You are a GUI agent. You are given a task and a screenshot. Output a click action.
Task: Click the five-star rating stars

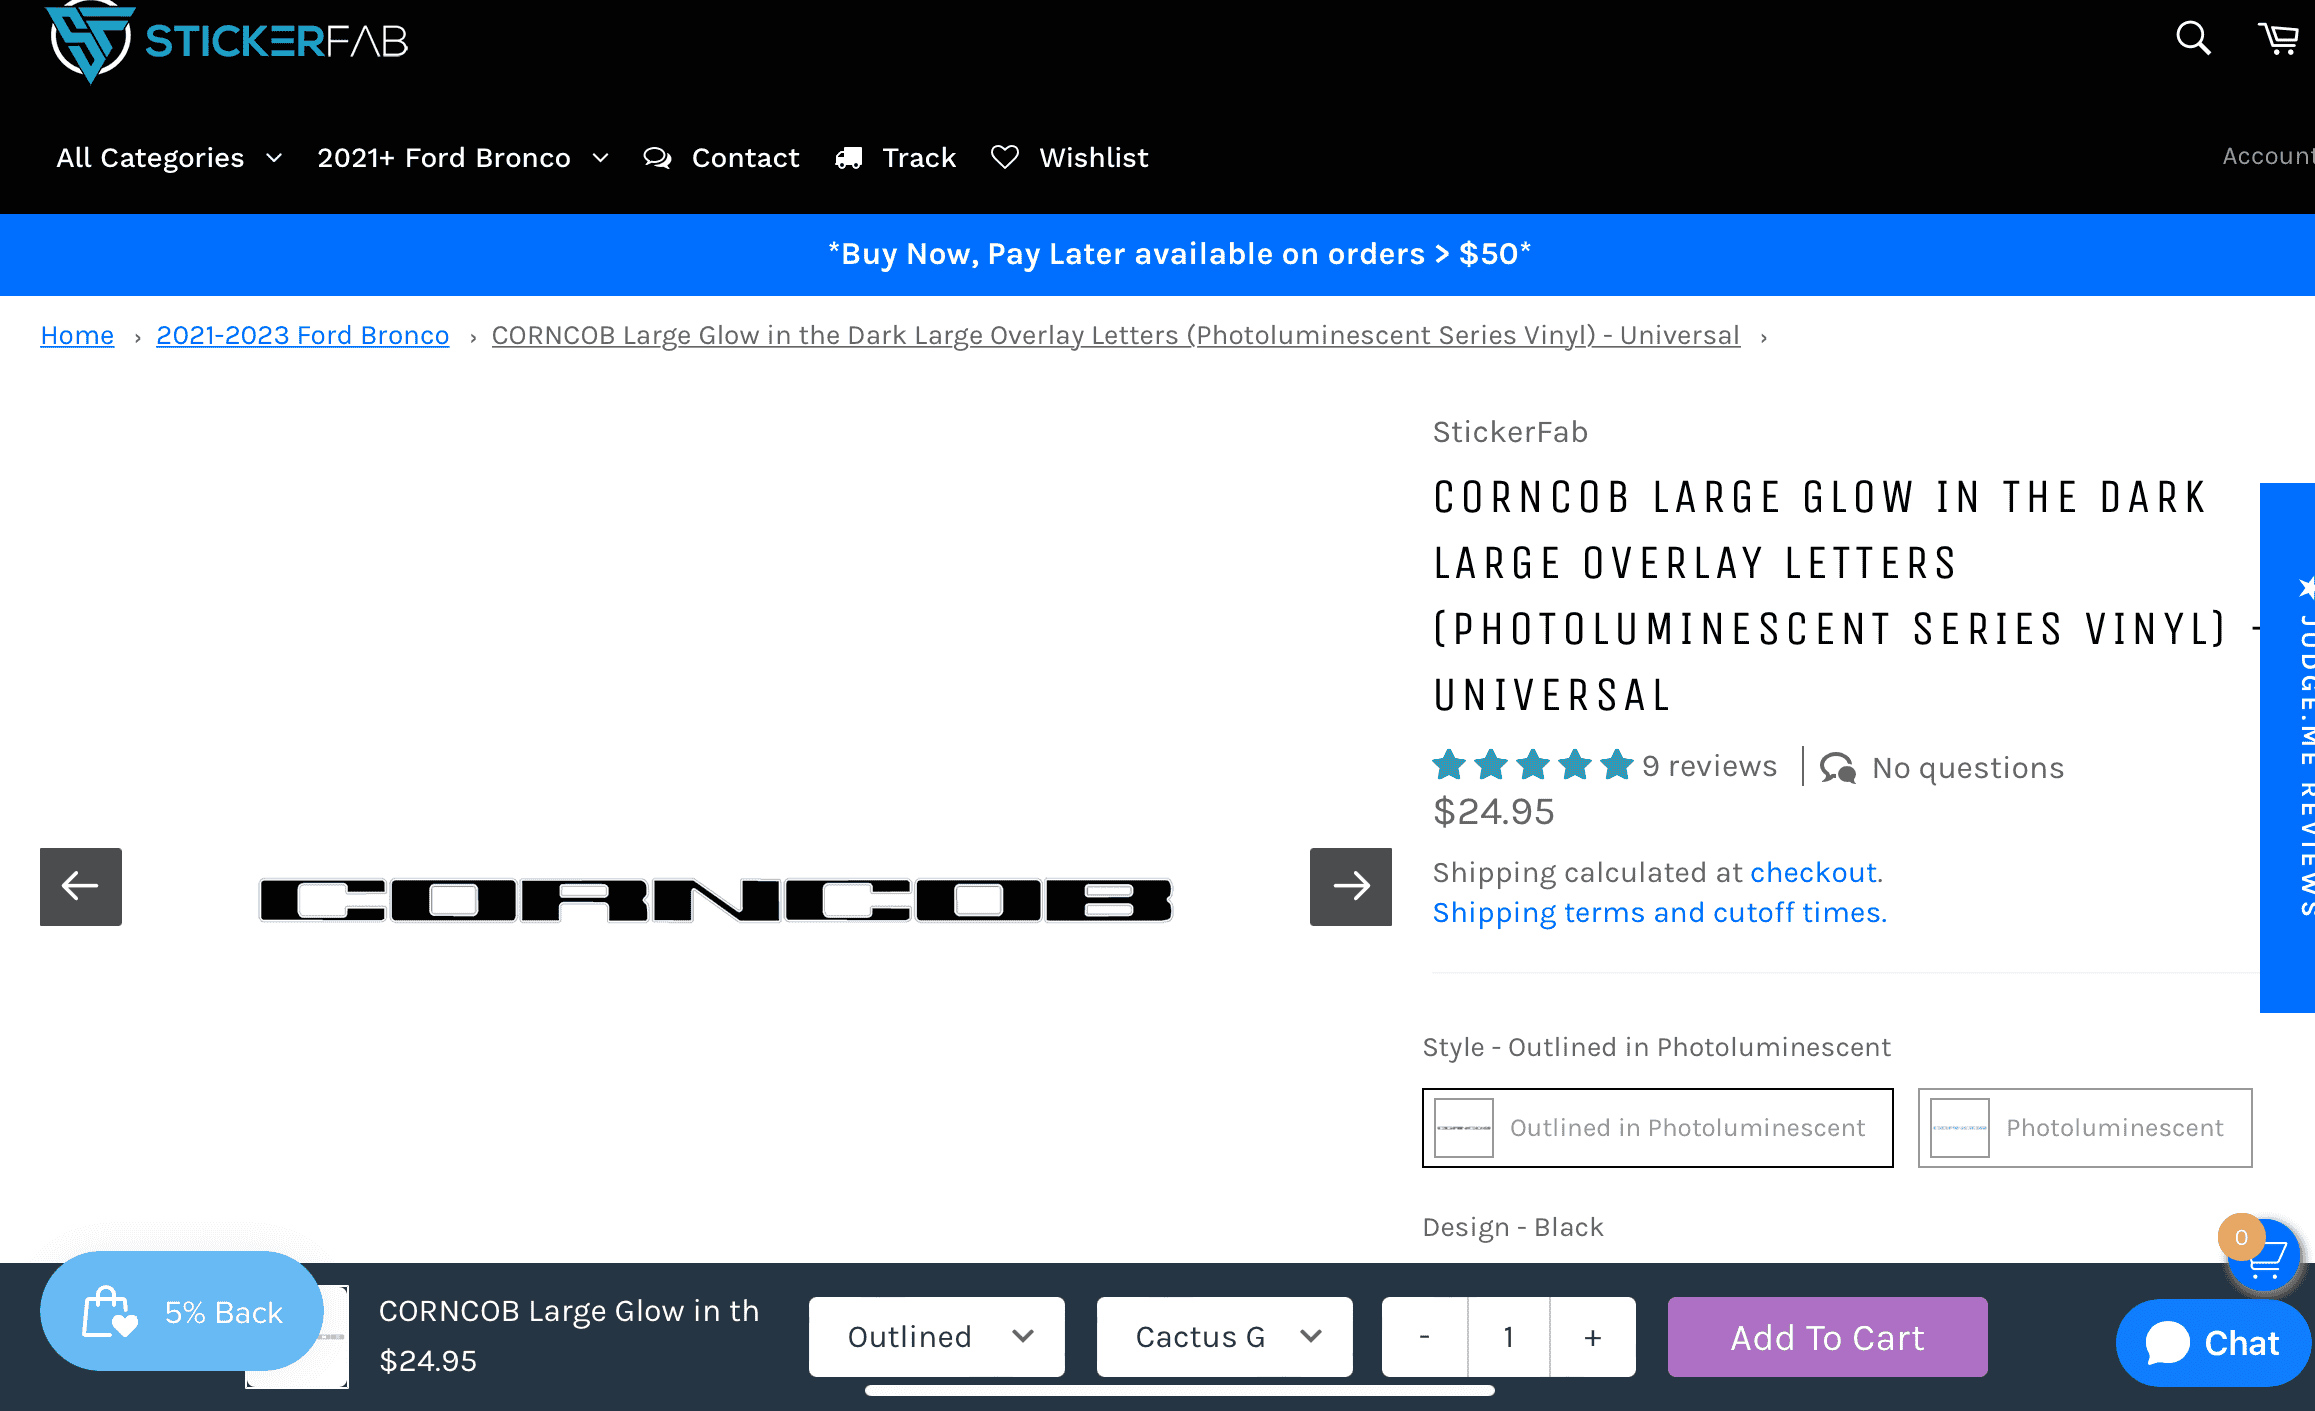[1533, 765]
